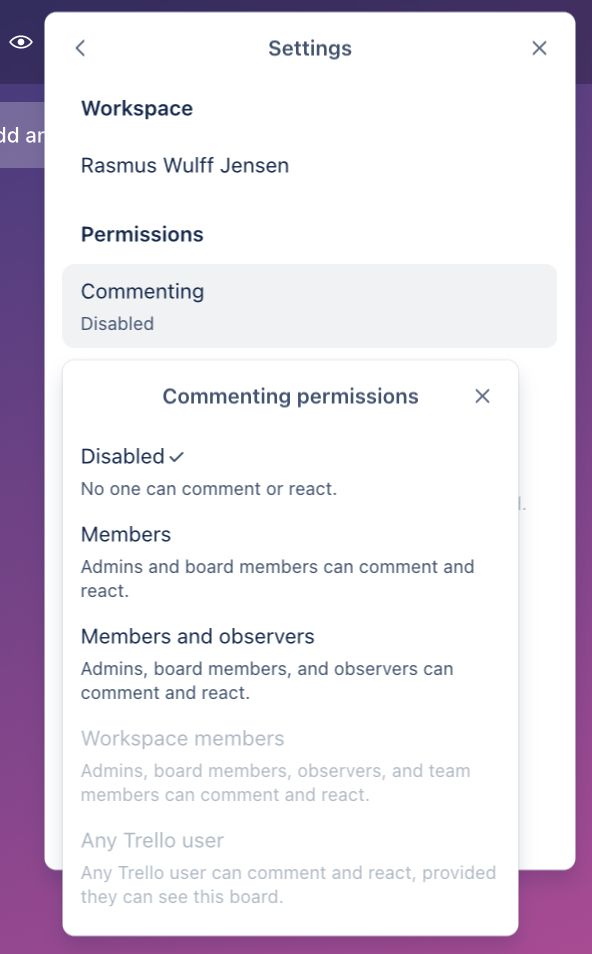Select the Disabled commenting option
The height and width of the screenshot is (954, 592).
coord(290,472)
